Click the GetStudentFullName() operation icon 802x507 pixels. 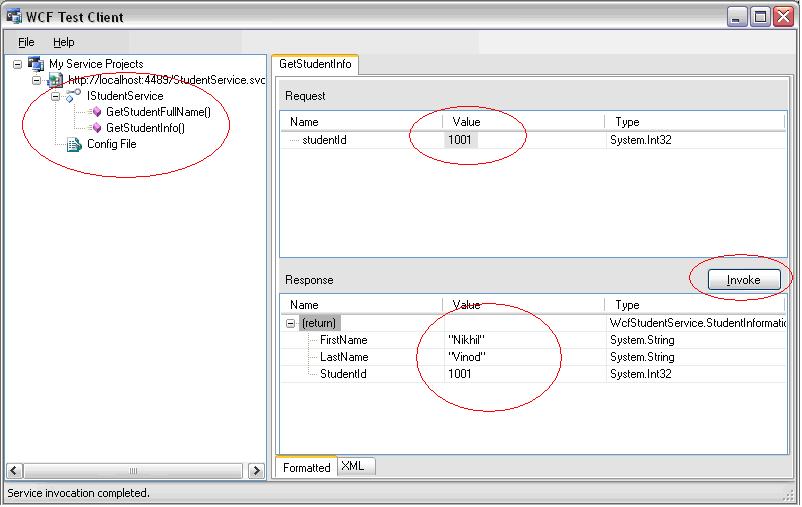[x=96, y=112]
